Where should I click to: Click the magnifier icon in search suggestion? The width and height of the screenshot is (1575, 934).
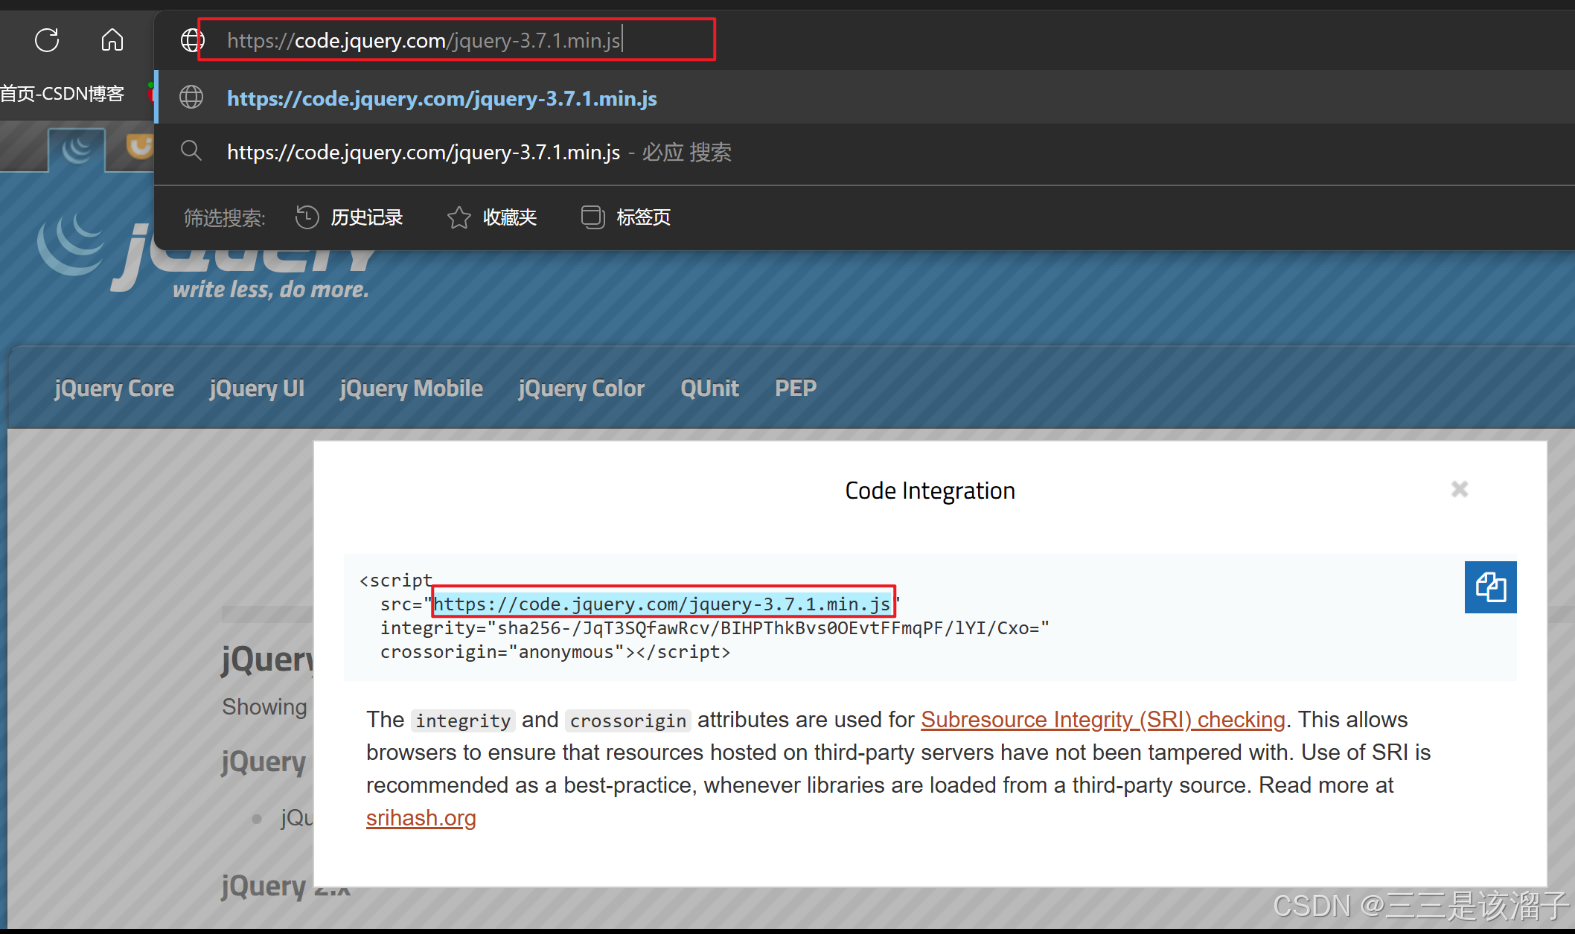pyautogui.click(x=191, y=151)
